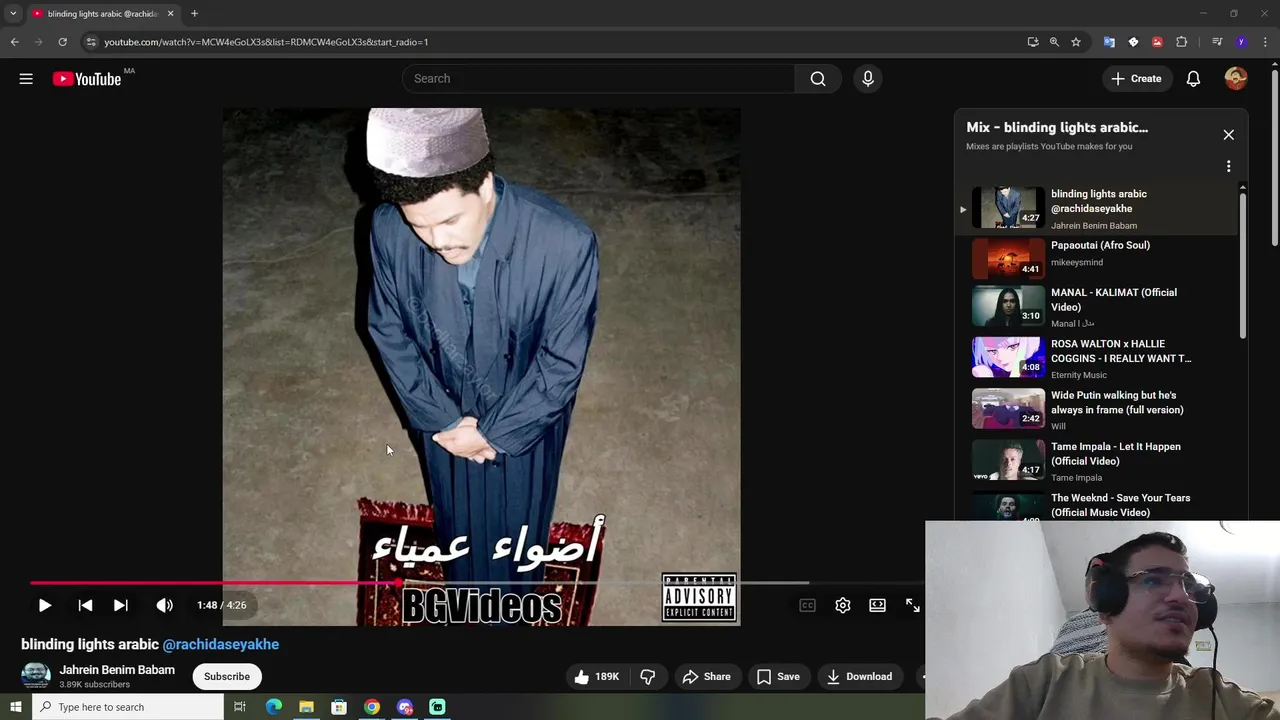Save video to a playlist
This screenshot has height=720, width=1280.
778,677
